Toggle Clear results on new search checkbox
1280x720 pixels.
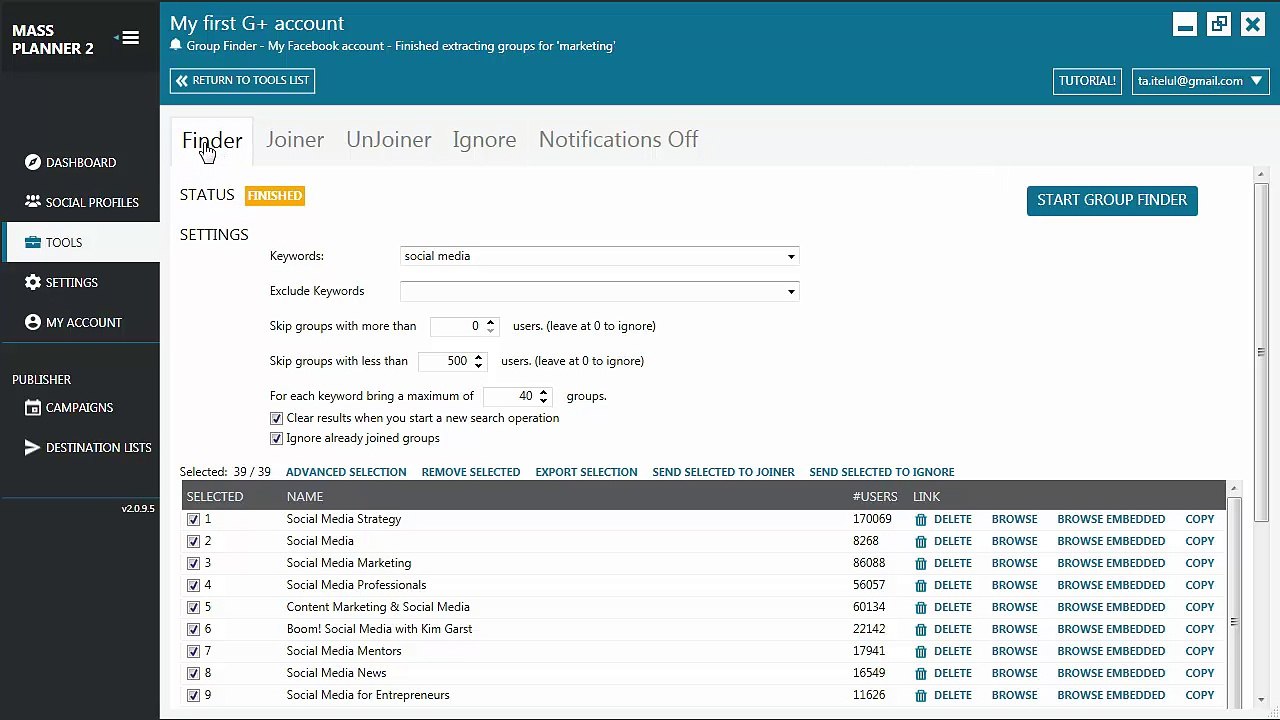click(277, 418)
